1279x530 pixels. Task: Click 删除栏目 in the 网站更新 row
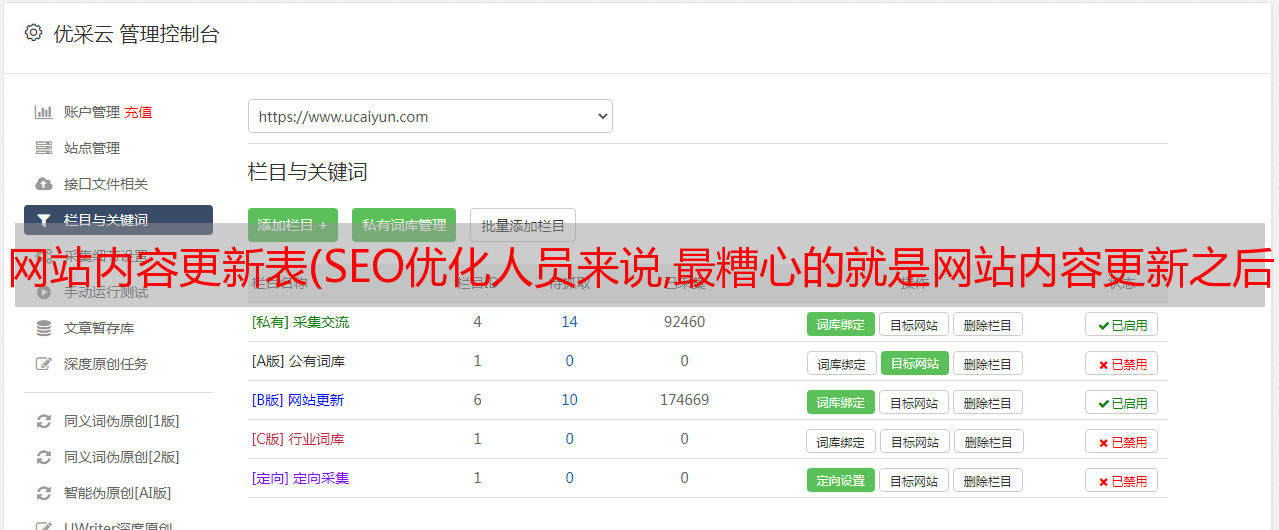(x=988, y=402)
